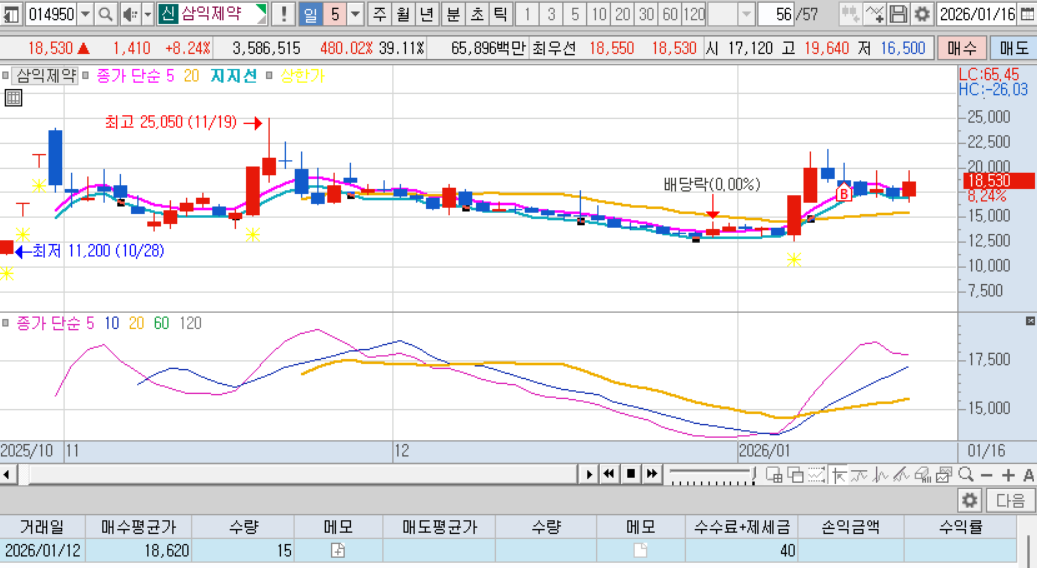Image resolution: width=1037 pixels, height=568 pixels.
Task: Select the 1 interval button
Action: (527, 14)
